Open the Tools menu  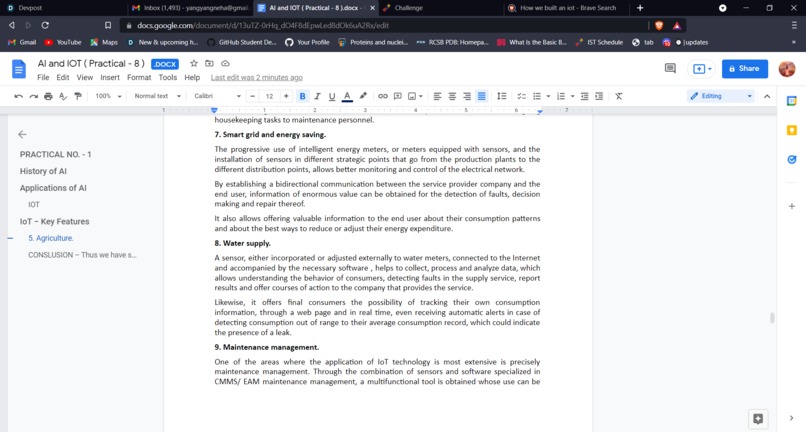point(168,78)
